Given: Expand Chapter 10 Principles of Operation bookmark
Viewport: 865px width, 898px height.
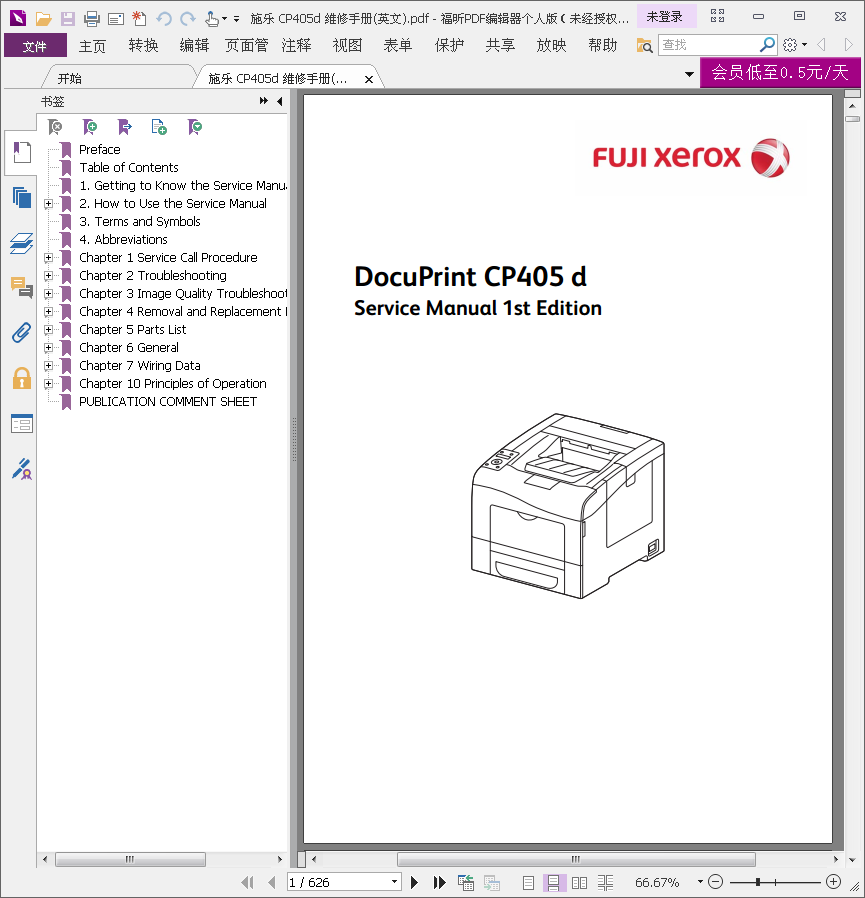Looking at the screenshot, I should (x=49, y=384).
